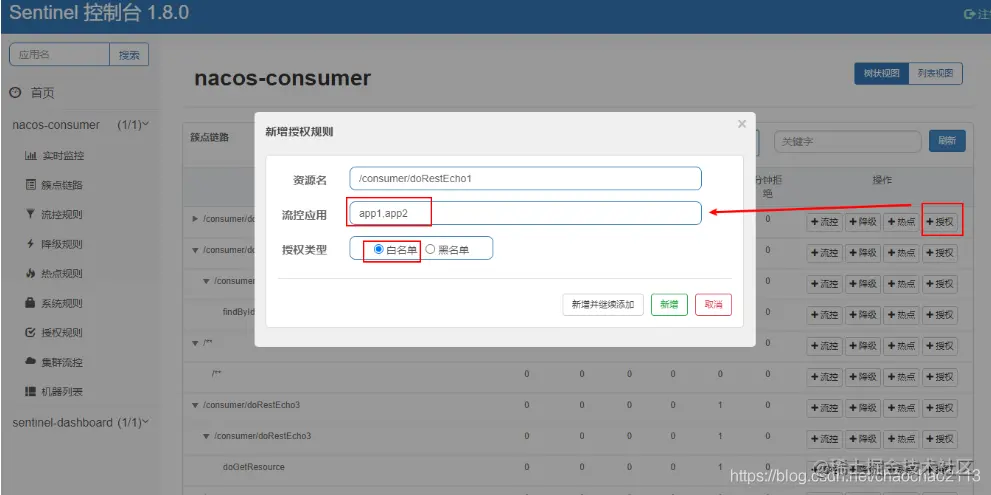The width and height of the screenshot is (991, 495).
Task: Click the clock icon beside 首页
Action: click(15, 93)
